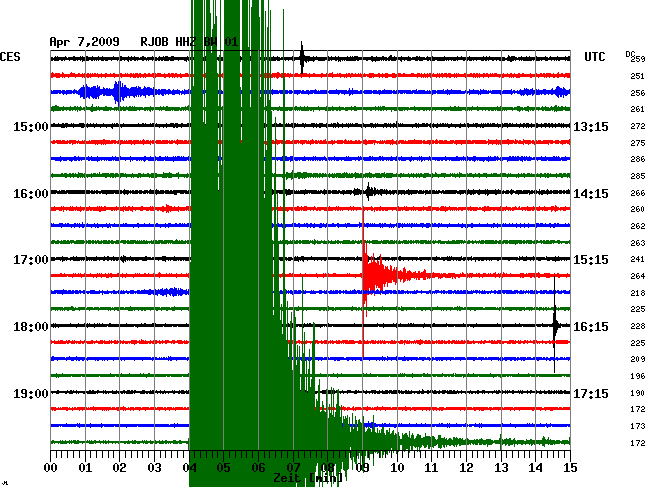
Task: Click DC offset value '259'
Action: 638,59
